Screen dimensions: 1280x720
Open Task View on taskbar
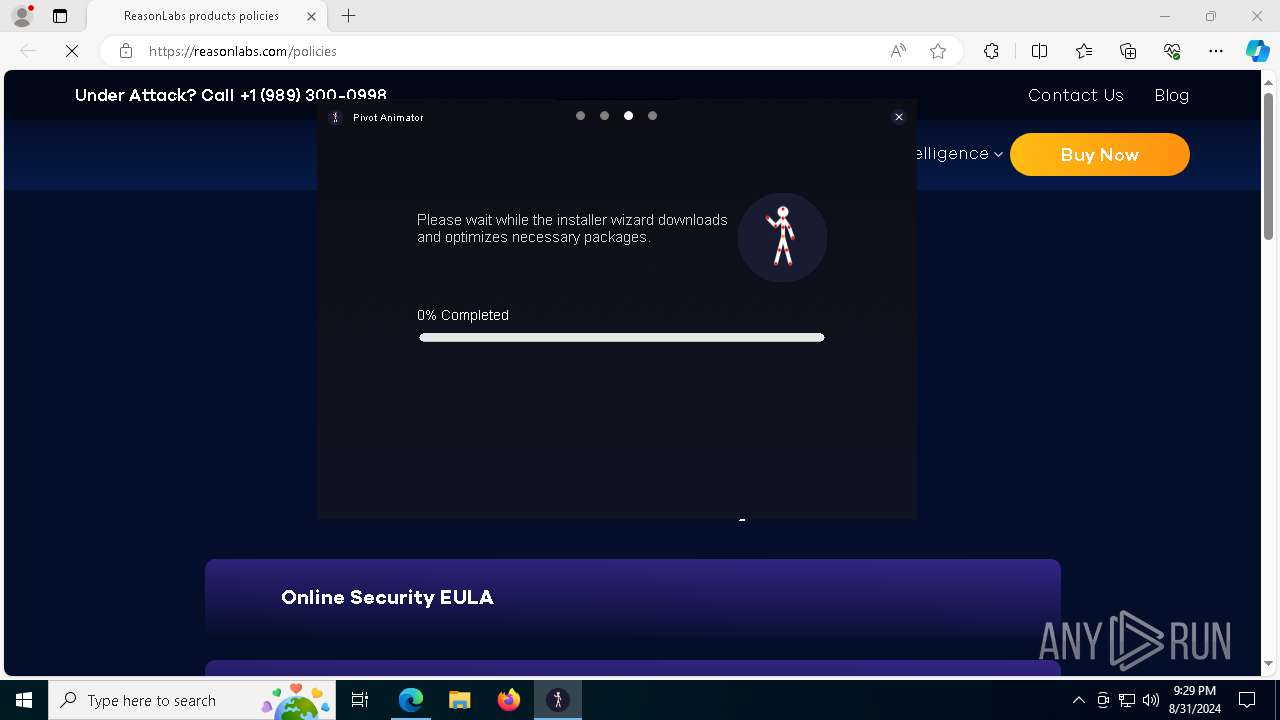point(360,700)
